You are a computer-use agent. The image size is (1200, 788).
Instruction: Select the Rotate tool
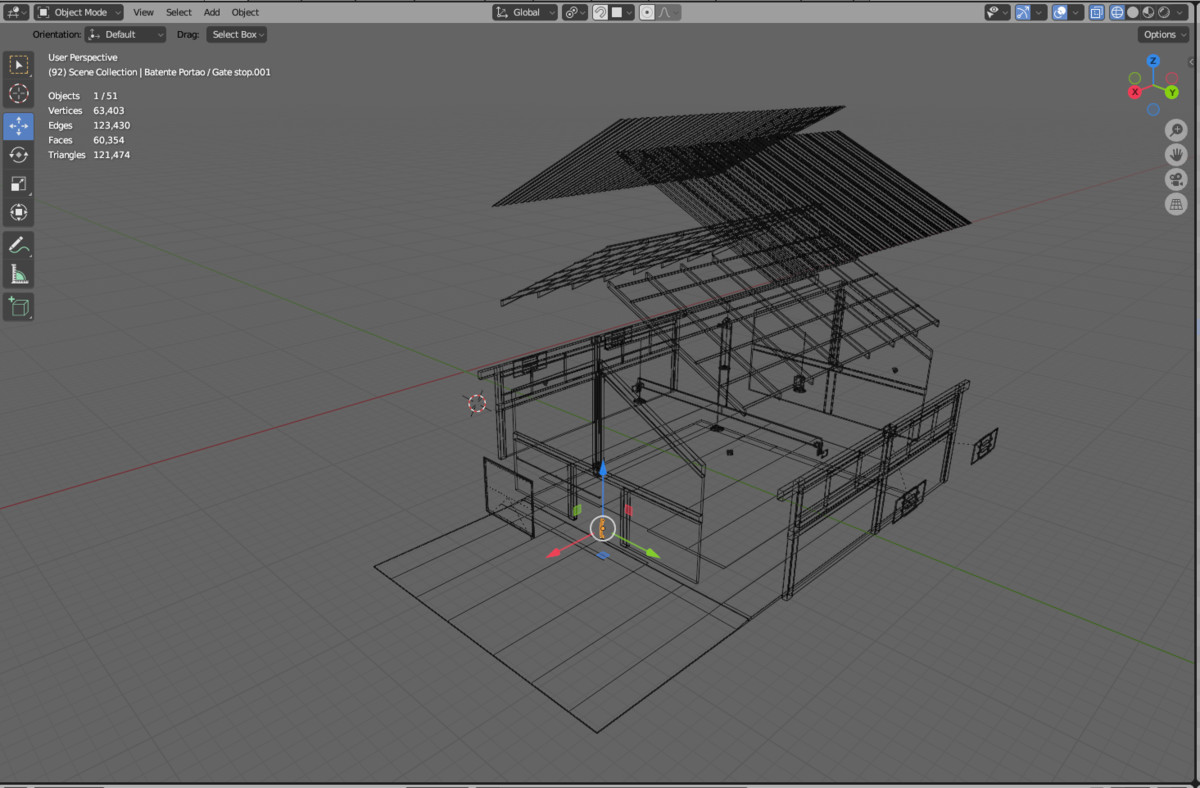(x=18, y=155)
